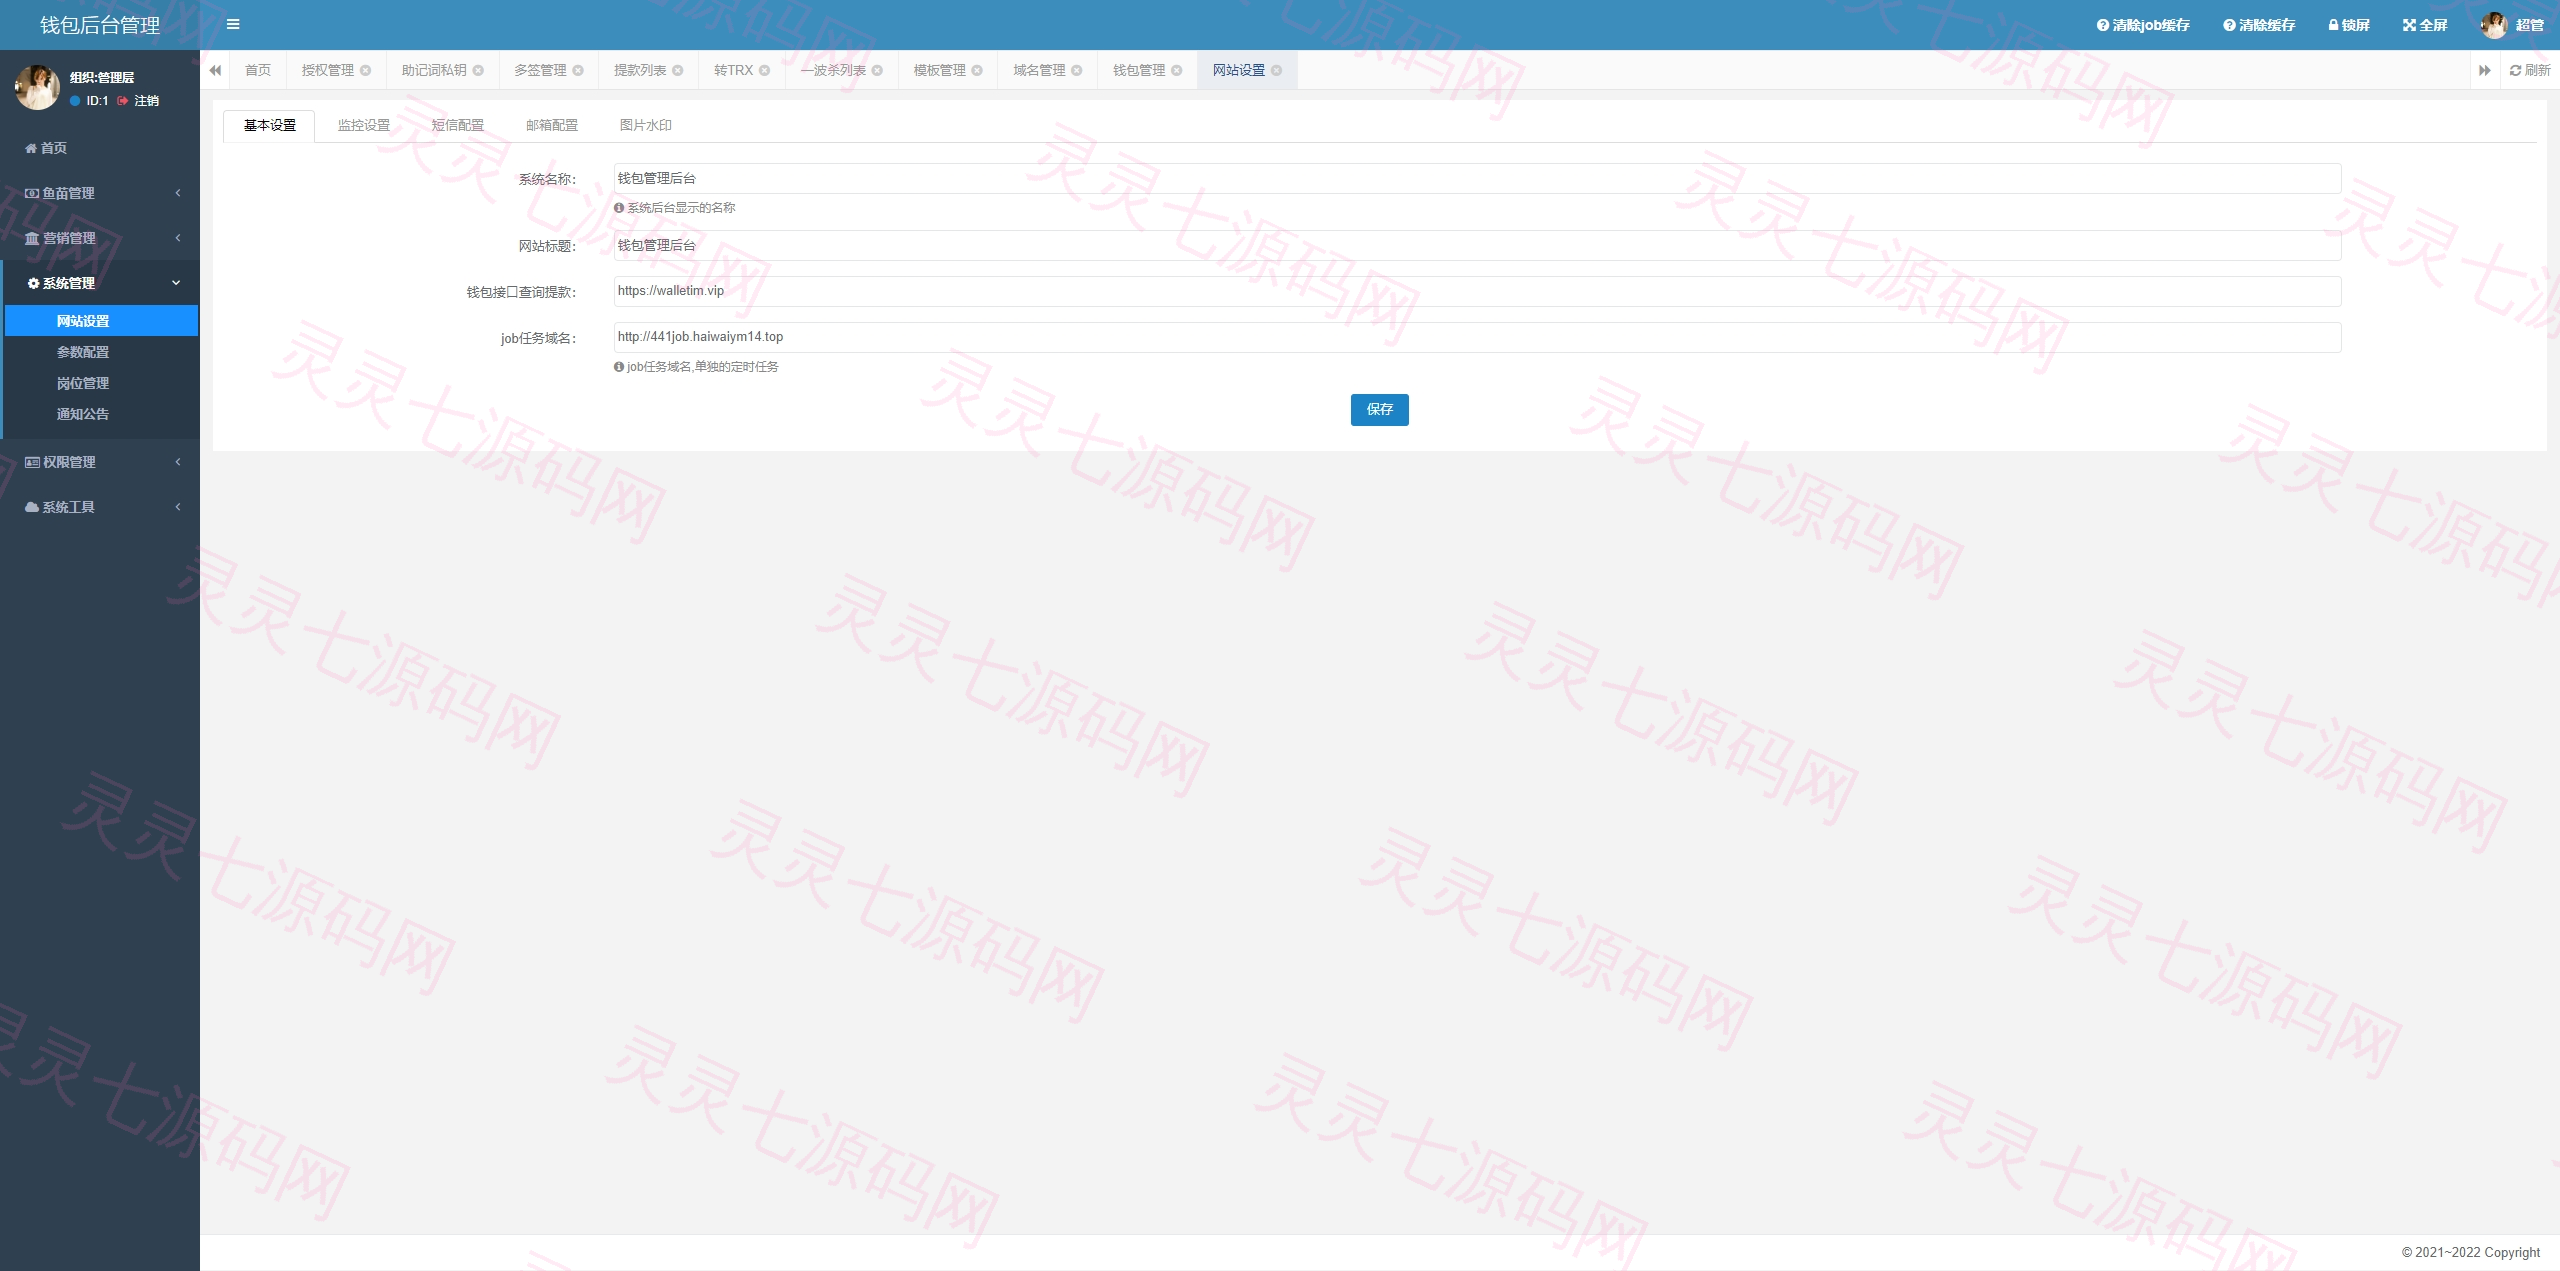The height and width of the screenshot is (1271, 2560).
Task: Focus the 系统名称 input field
Action: [1477, 179]
